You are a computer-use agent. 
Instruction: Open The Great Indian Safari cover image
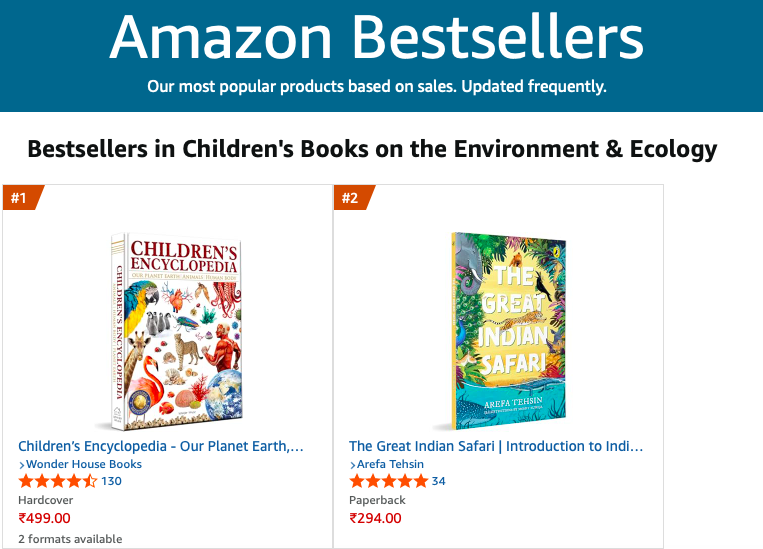tap(508, 330)
